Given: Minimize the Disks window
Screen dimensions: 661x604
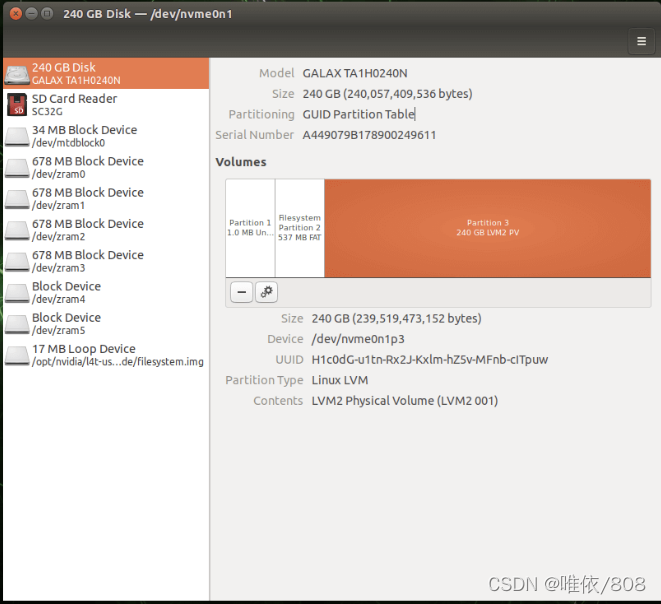Looking at the screenshot, I should tap(32, 13).
